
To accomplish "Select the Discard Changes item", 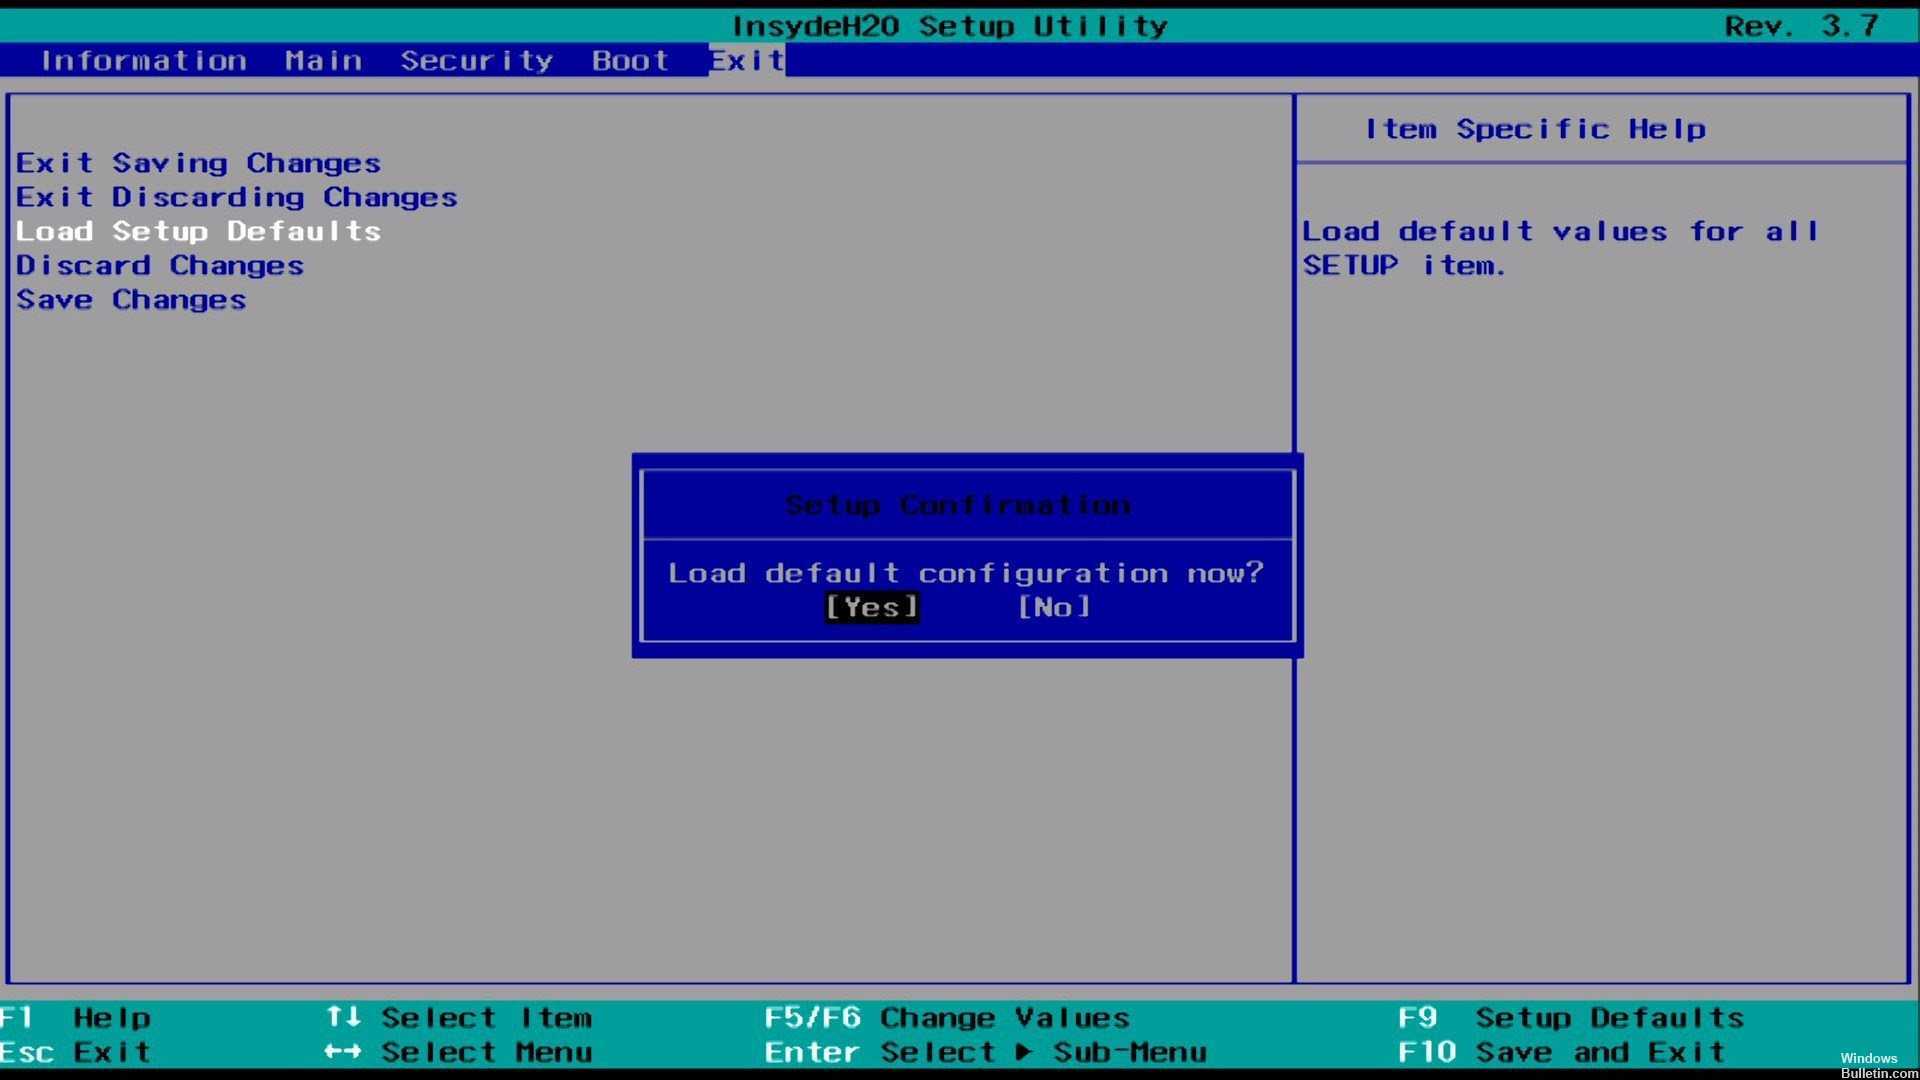I will (160, 265).
